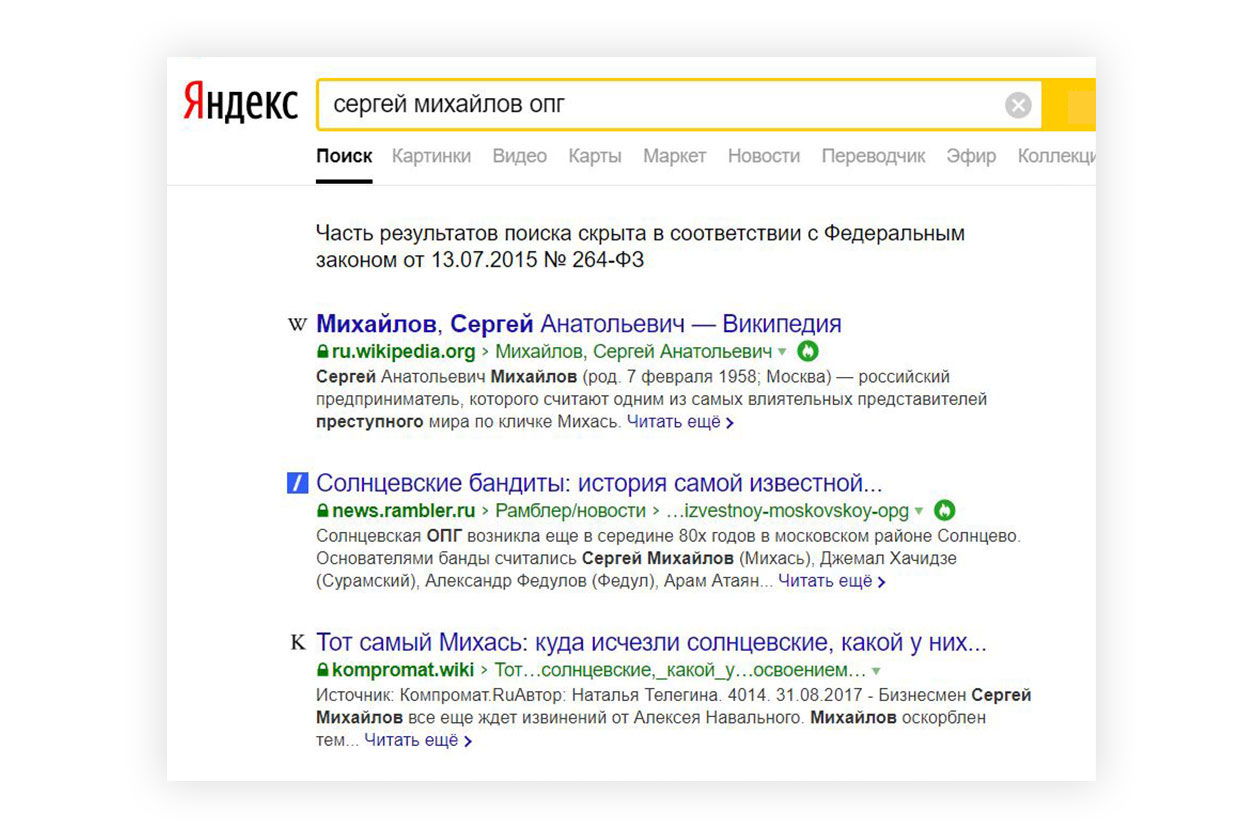The height and width of the screenshot is (839, 1258).
Task: Switch to the Картинки tab
Action: point(431,156)
